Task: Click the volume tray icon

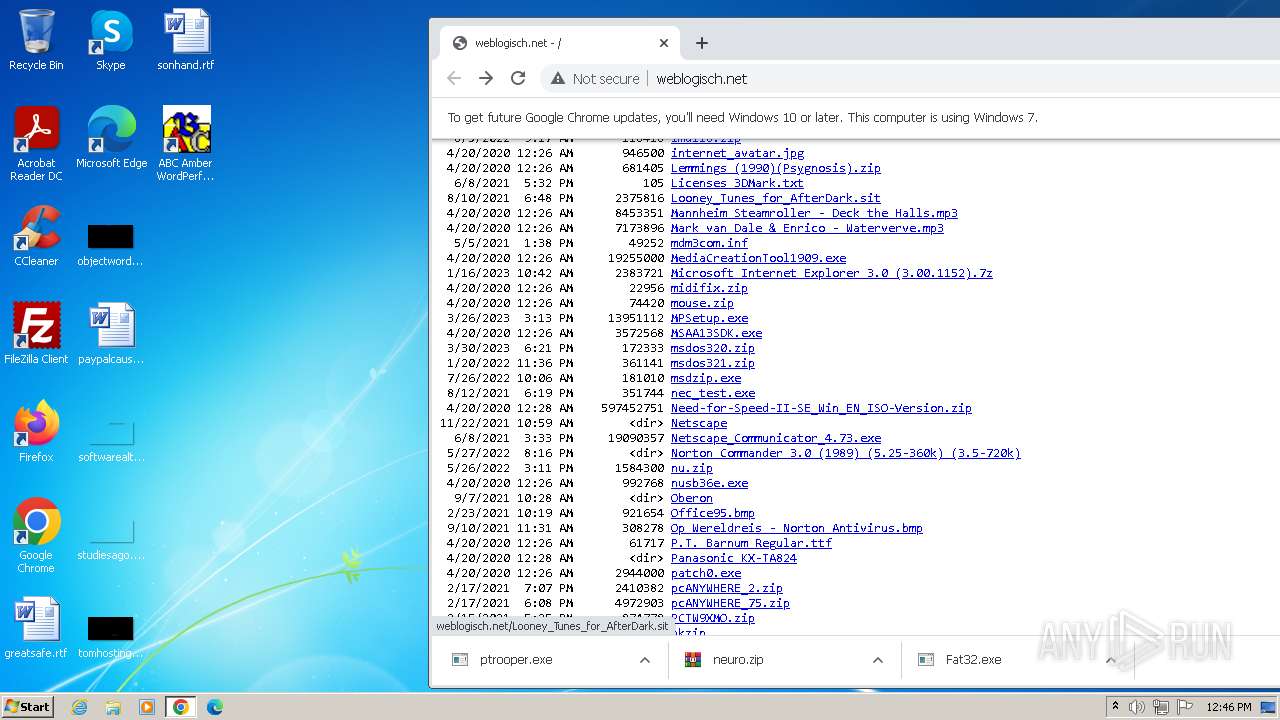Action: pos(1137,707)
